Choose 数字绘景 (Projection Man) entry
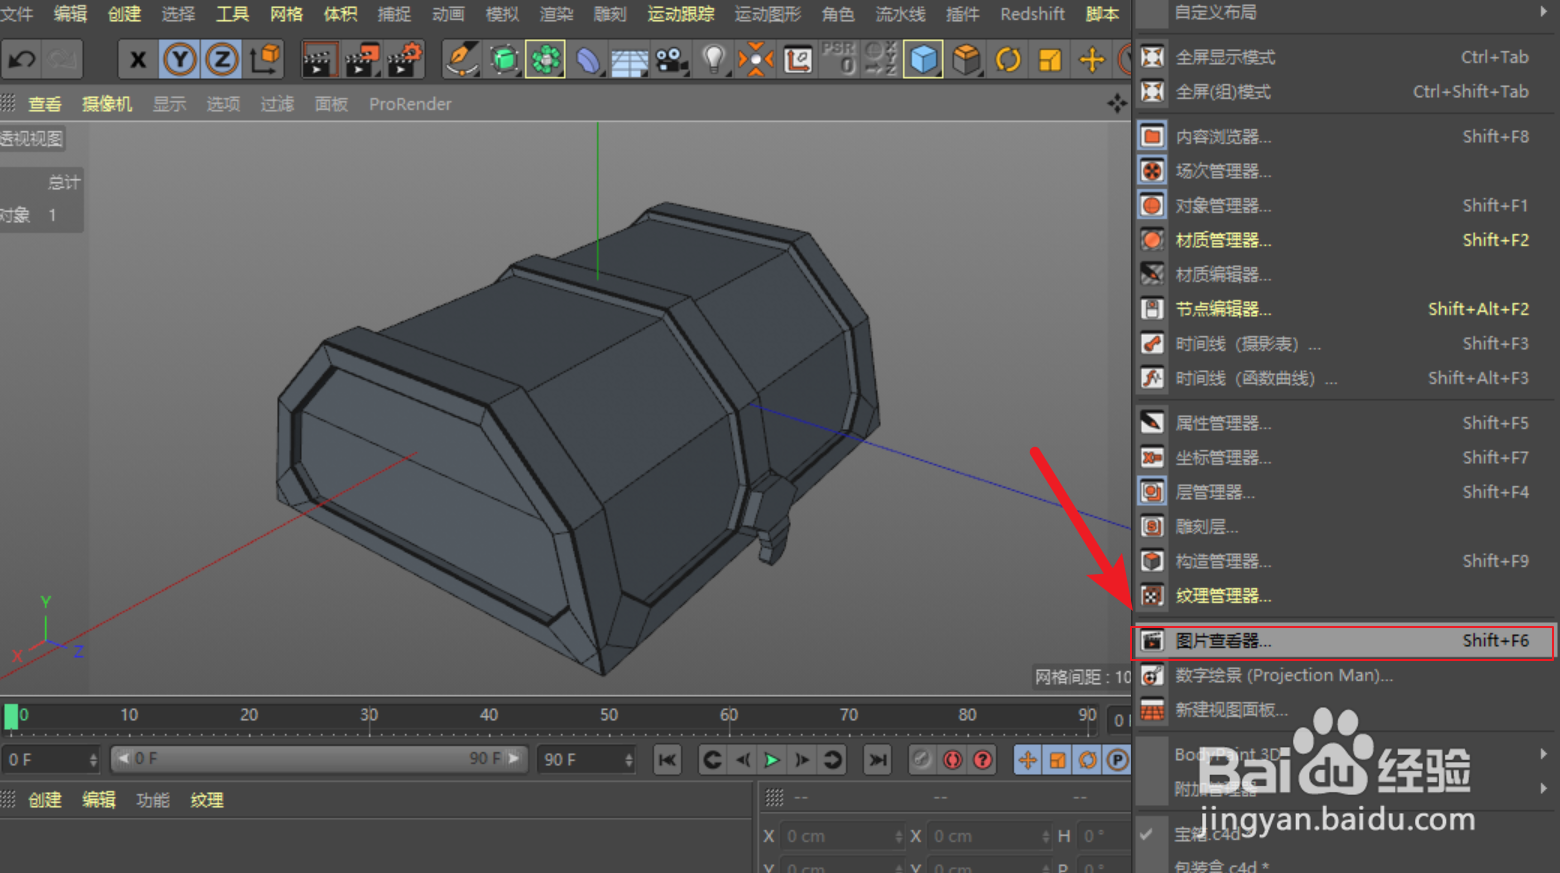The height and width of the screenshot is (873, 1560). tap(1343, 675)
